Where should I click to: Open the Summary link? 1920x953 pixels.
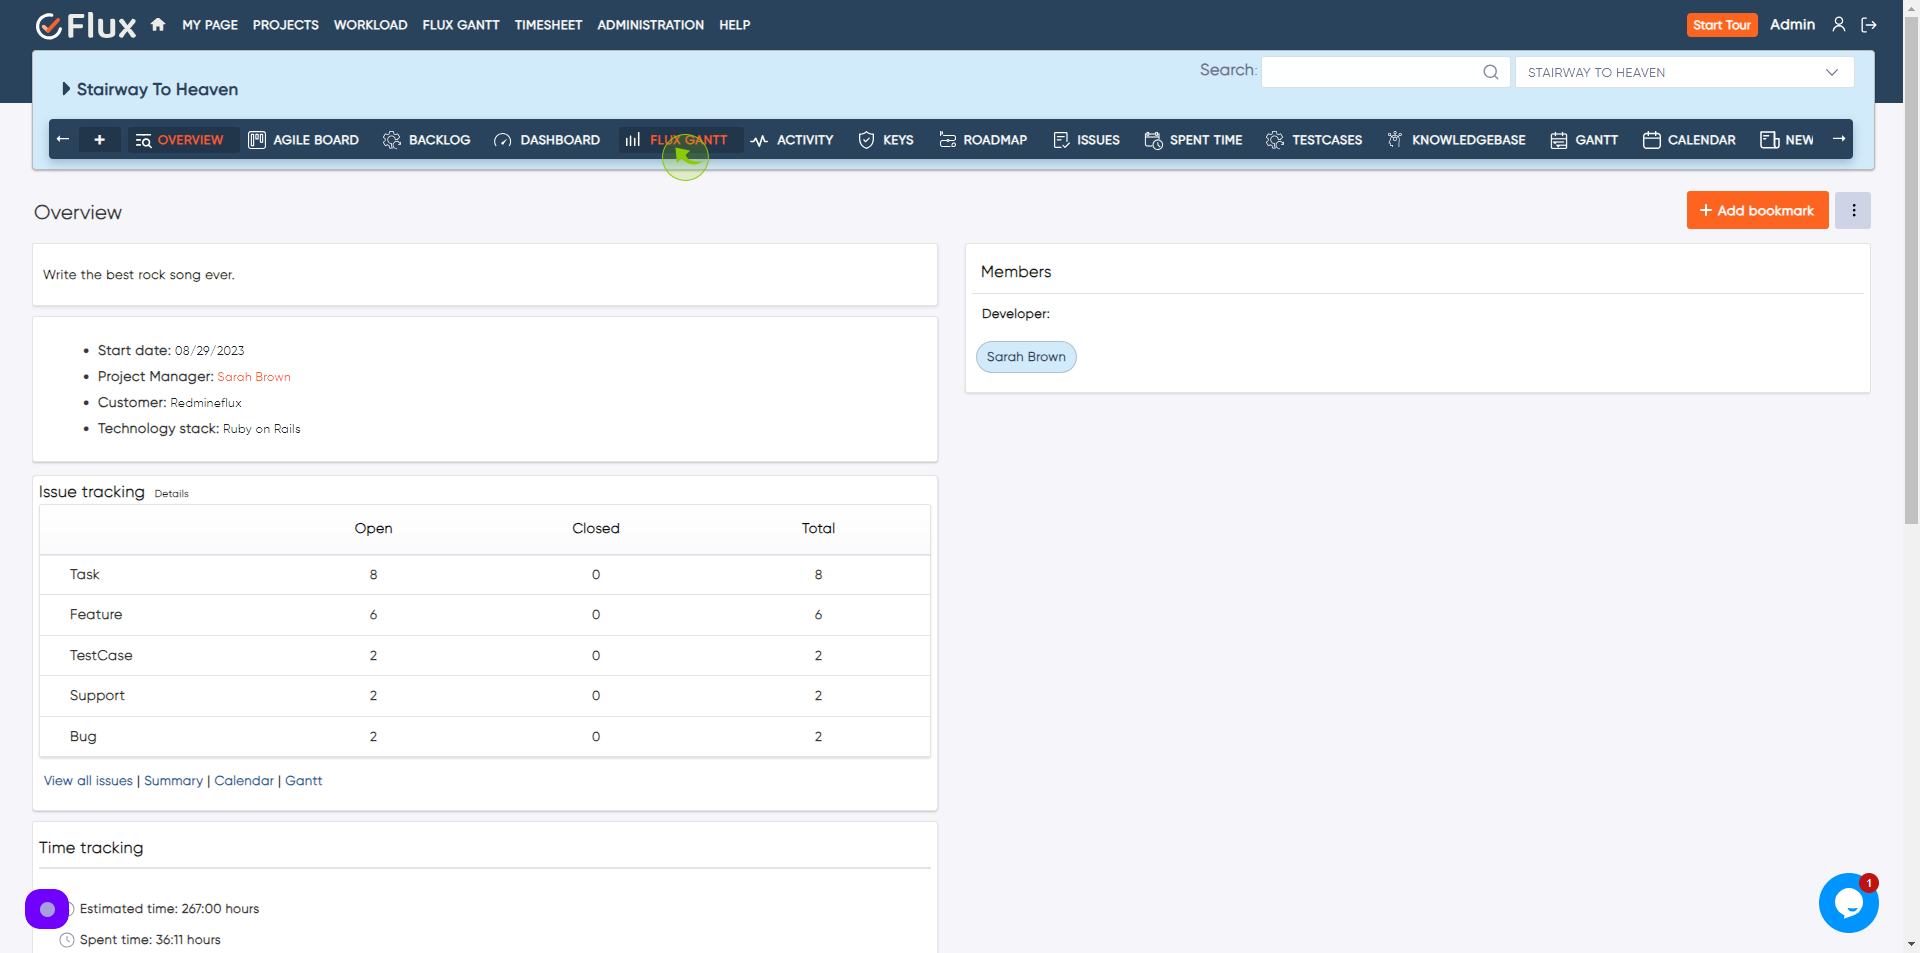pos(173,781)
